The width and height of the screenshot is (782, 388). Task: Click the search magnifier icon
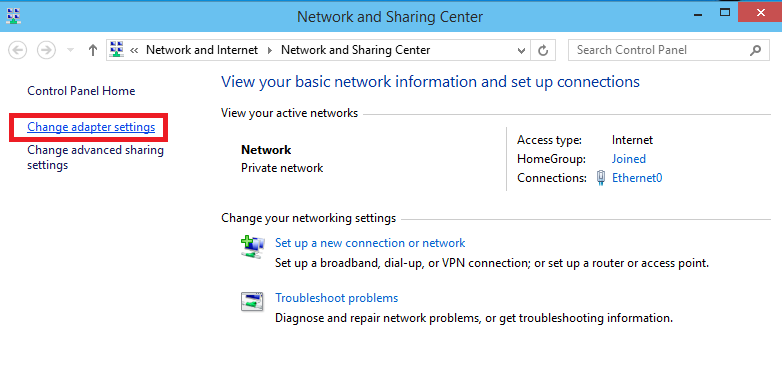pos(756,50)
